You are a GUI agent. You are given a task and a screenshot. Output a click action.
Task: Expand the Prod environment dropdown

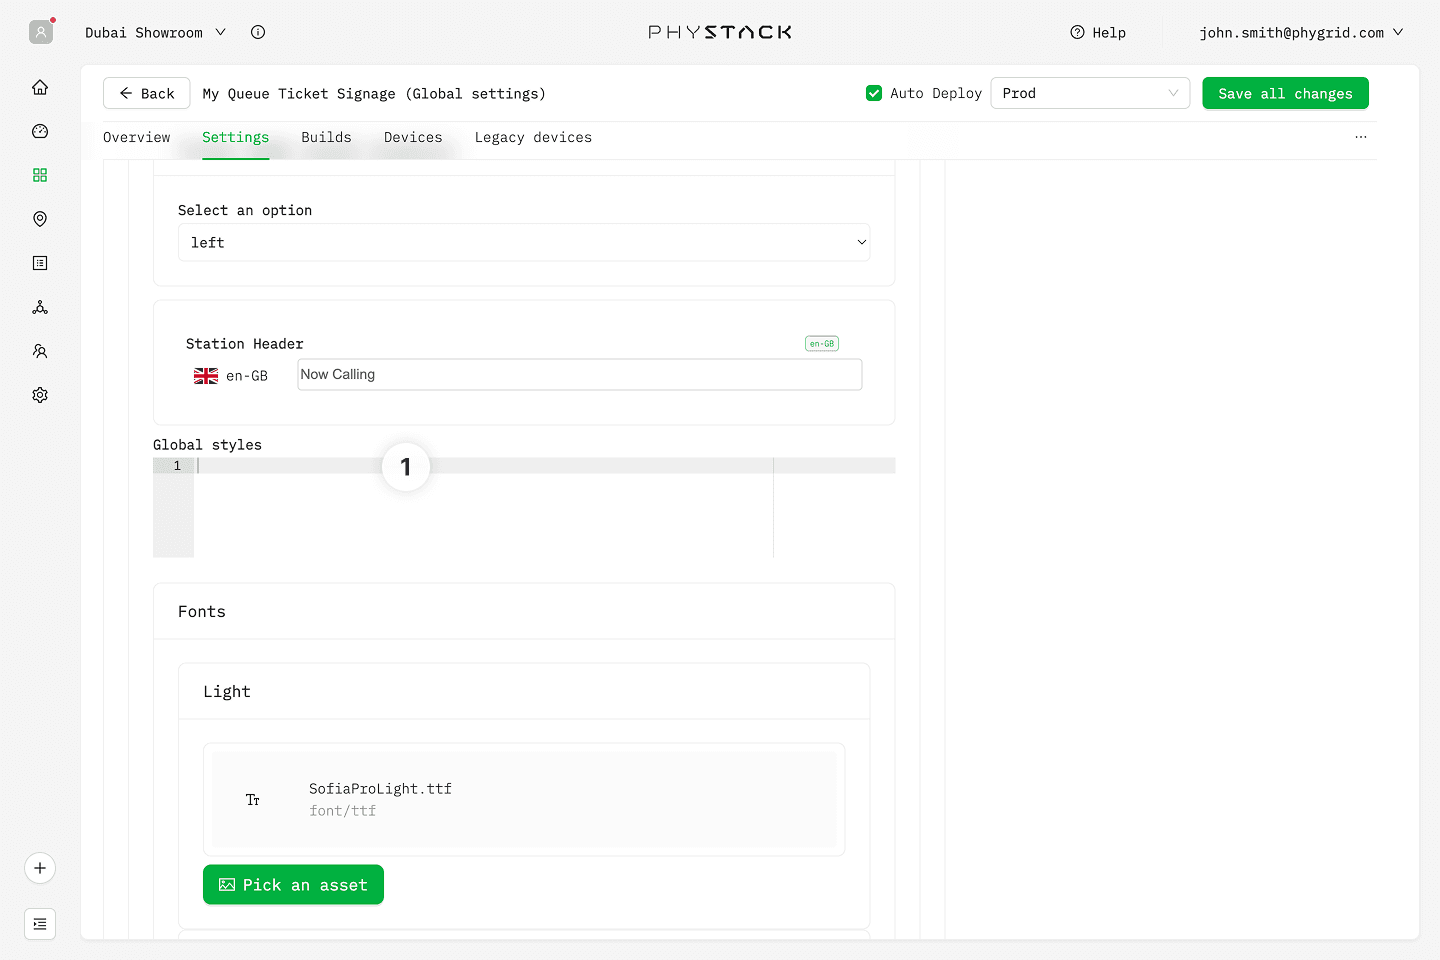coord(1089,93)
